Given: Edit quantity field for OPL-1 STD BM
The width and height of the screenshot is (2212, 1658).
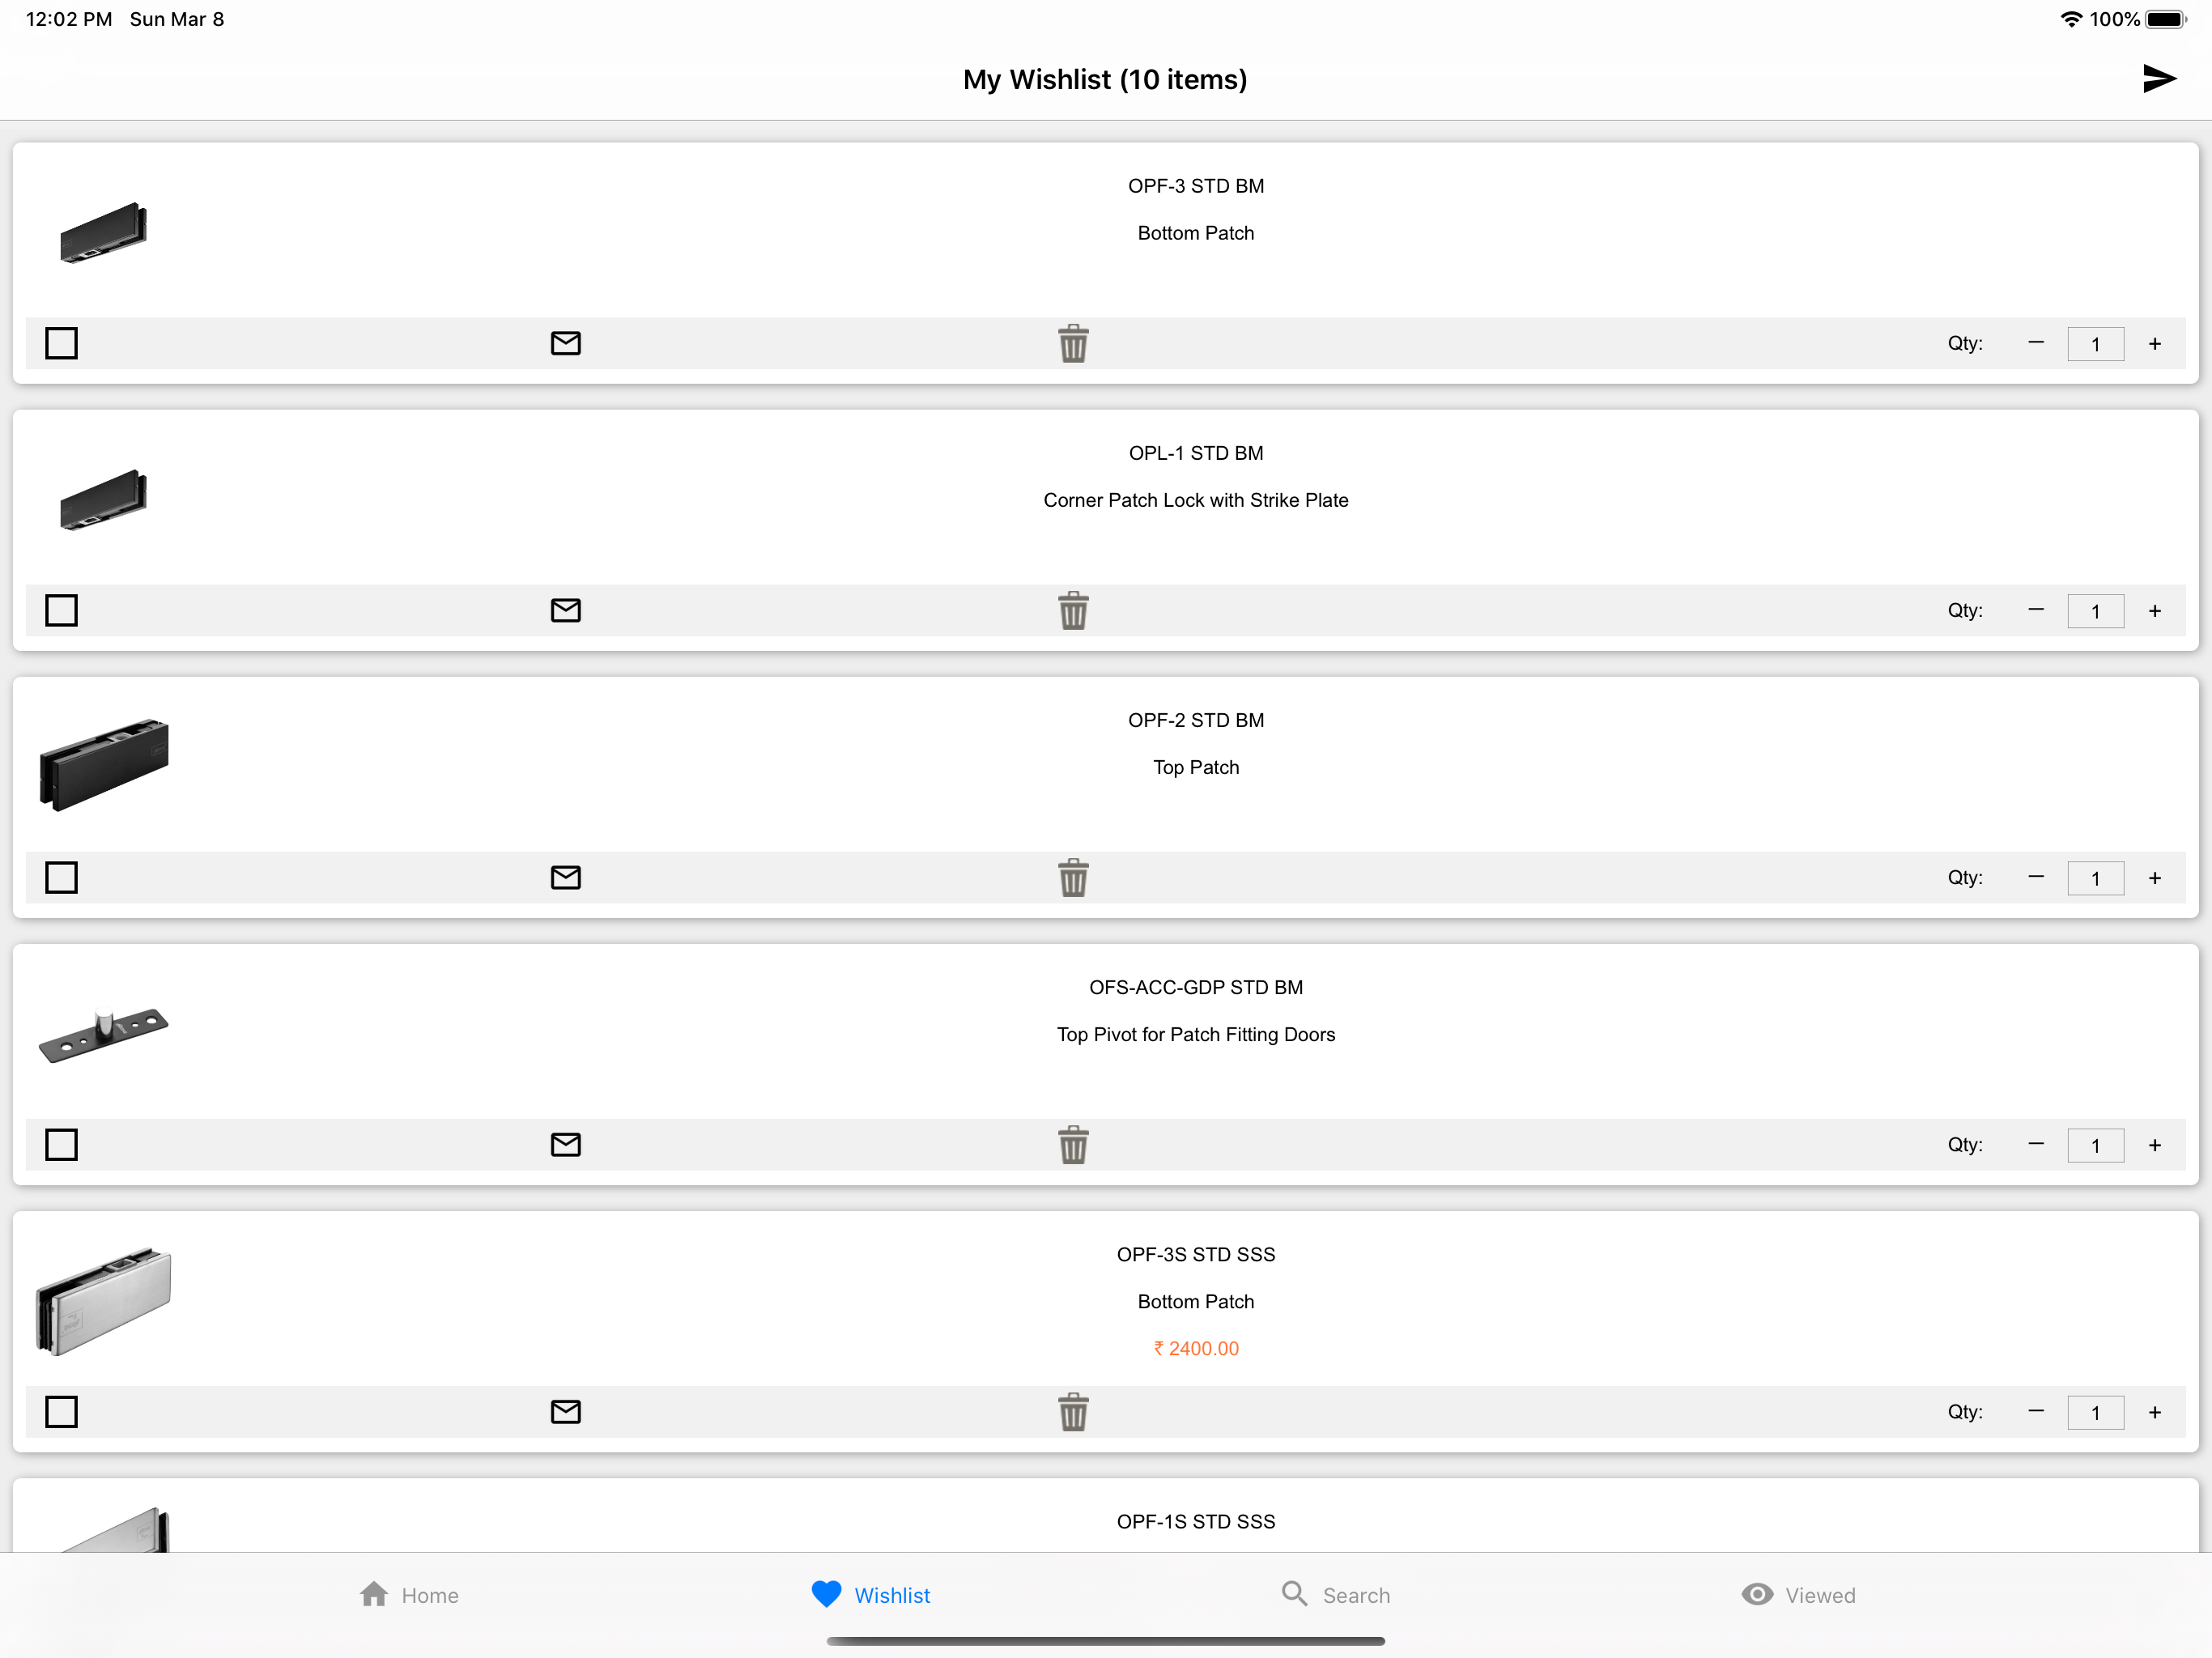Looking at the screenshot, I should 2095,611.
